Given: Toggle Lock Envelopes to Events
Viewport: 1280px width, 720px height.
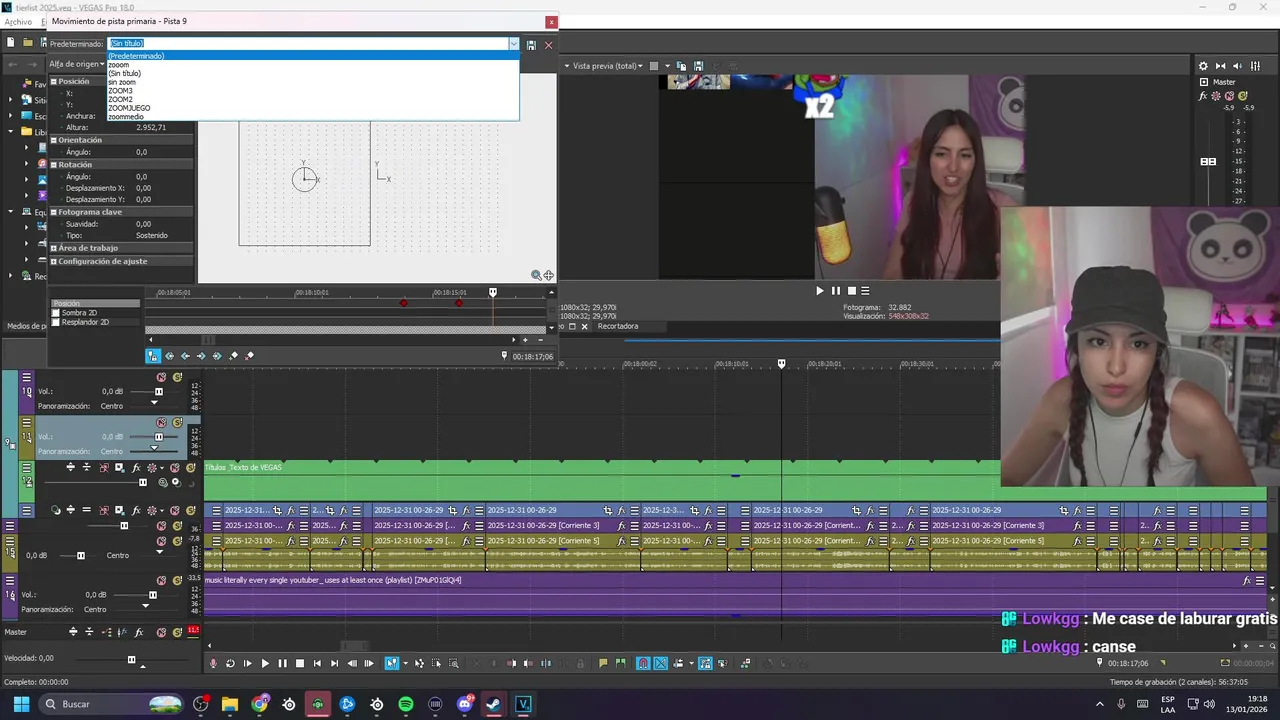Looking at the screenshot, I should click(705, 663).
